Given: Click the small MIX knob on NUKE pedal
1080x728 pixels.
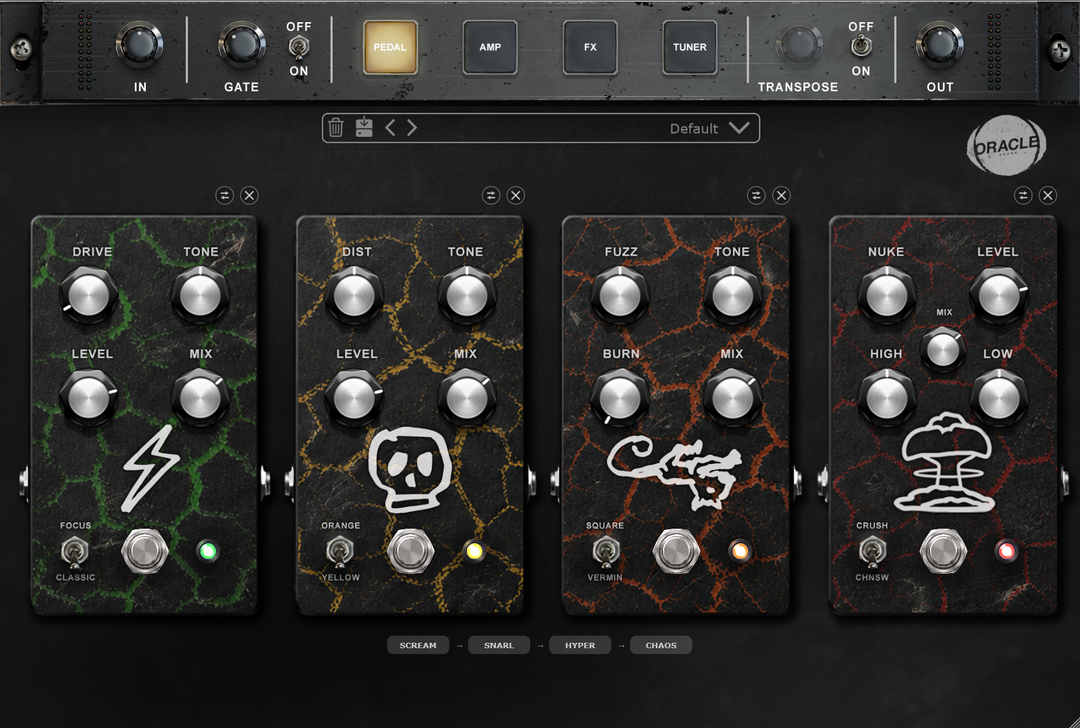Looking at the screenshot, I should click(943, 349).
